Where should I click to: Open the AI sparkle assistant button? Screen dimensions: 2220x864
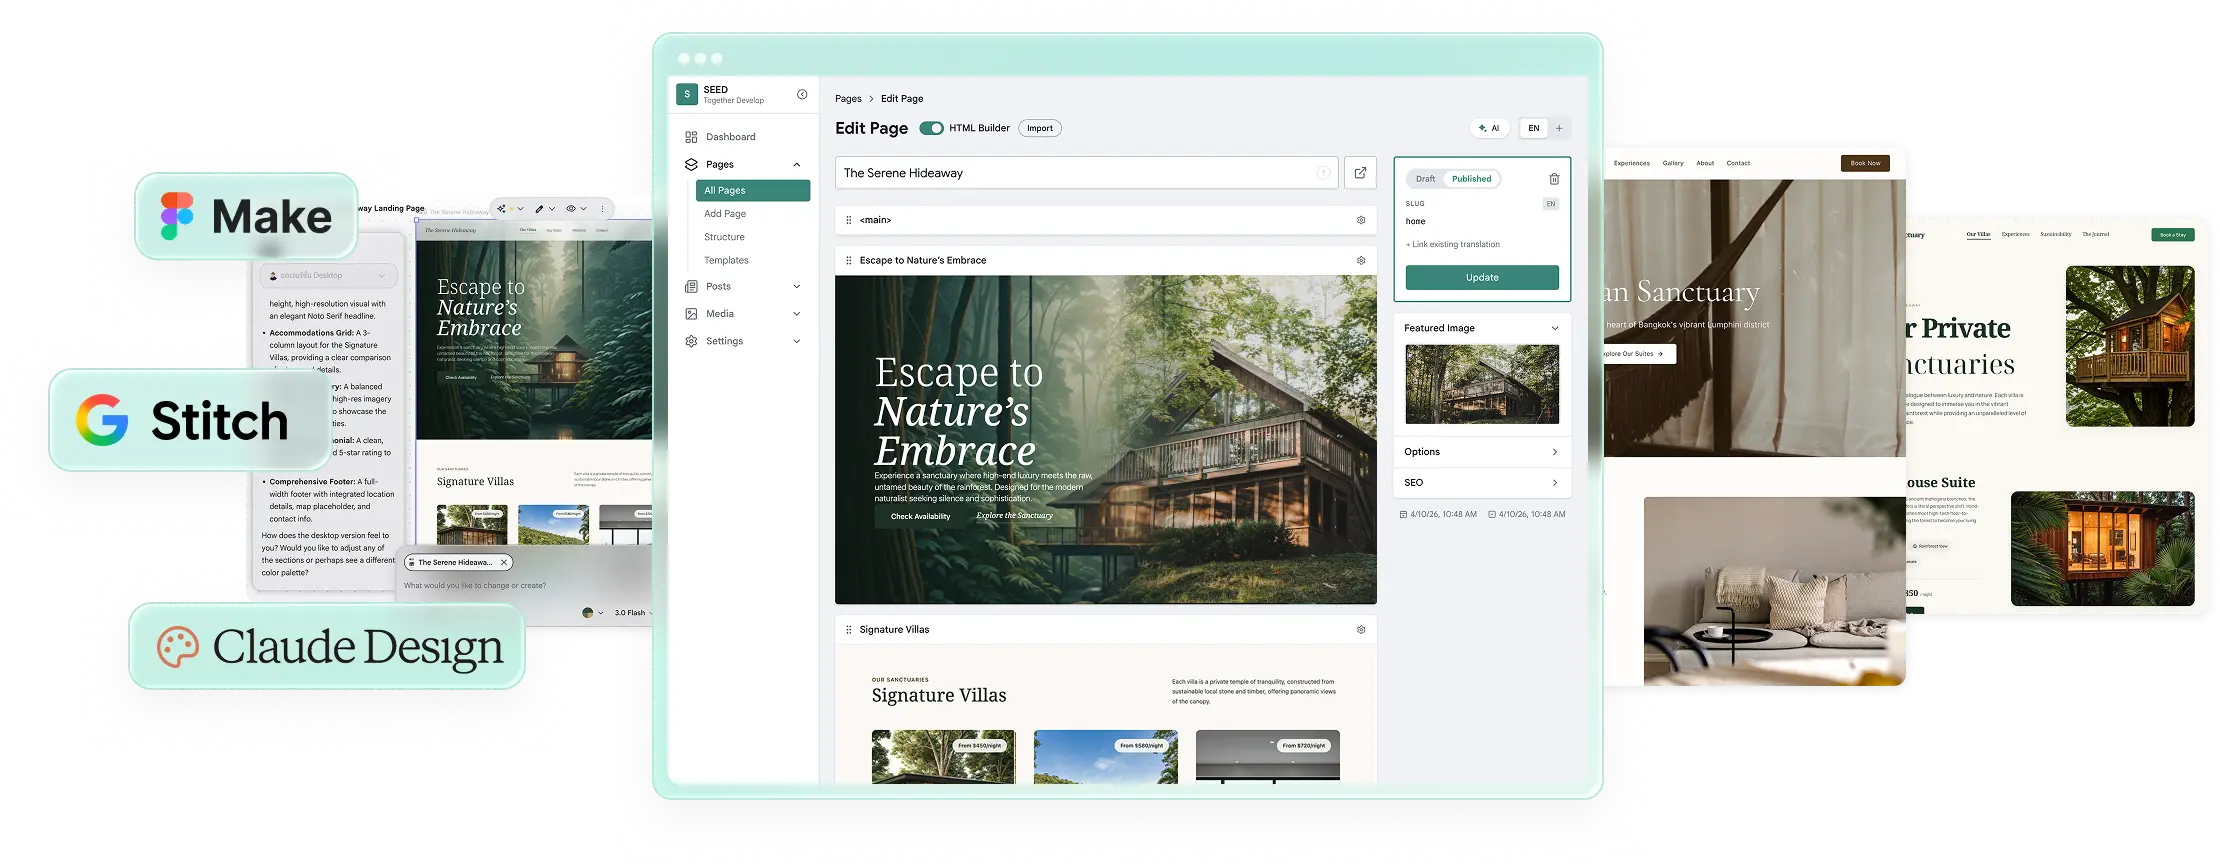(x=1489, y=128)
